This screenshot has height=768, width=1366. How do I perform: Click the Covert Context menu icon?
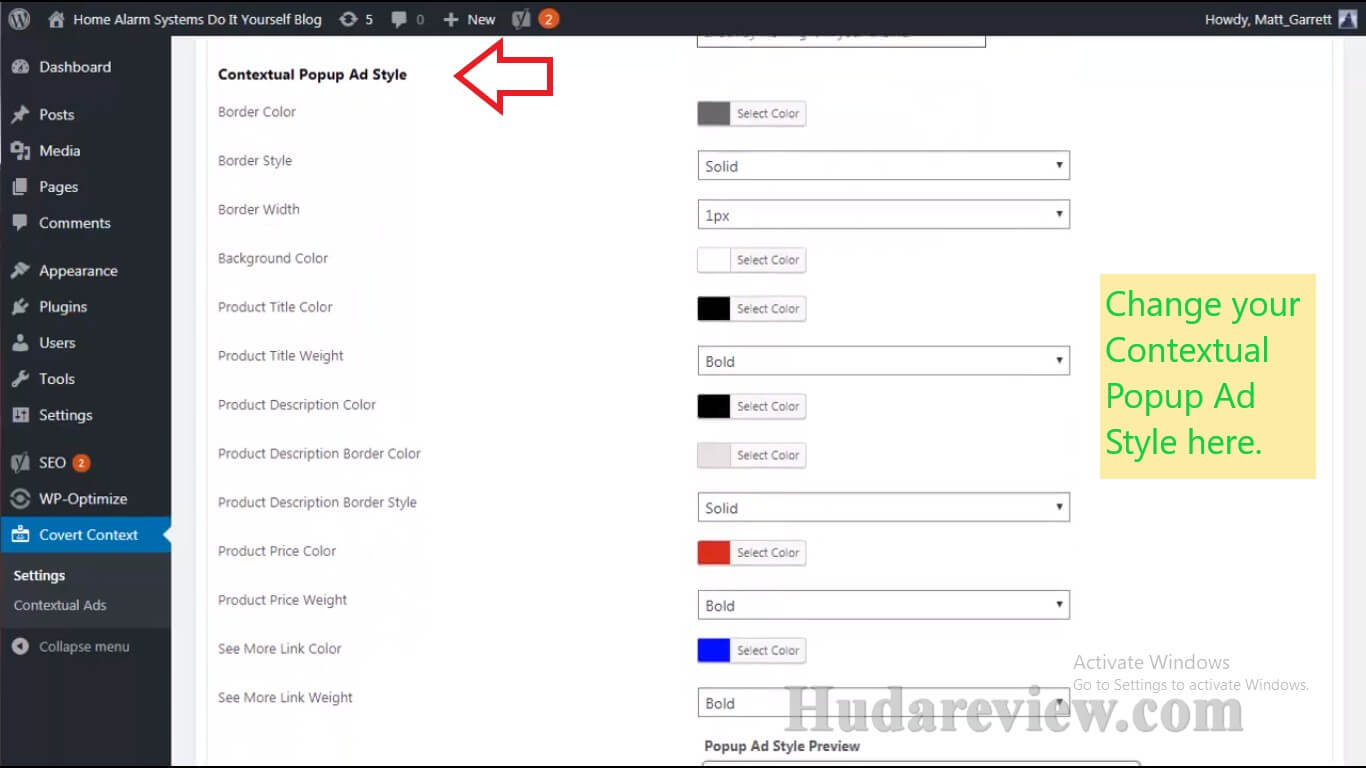coord(20,535)
